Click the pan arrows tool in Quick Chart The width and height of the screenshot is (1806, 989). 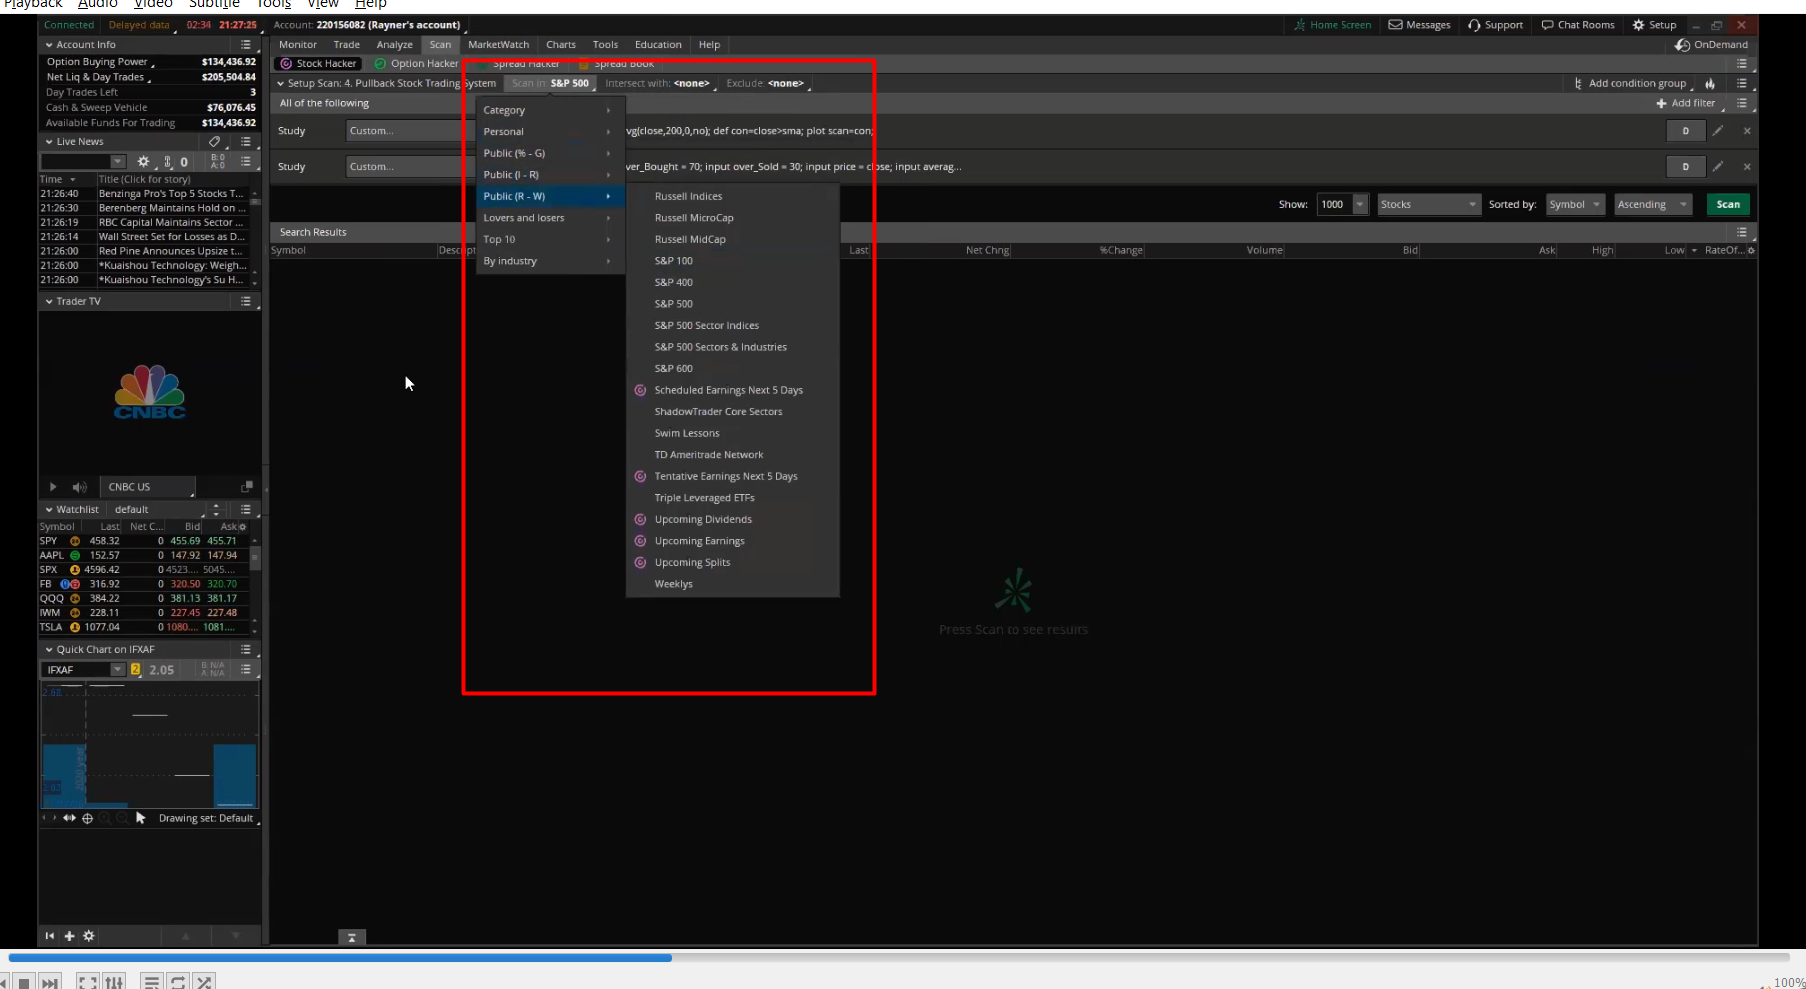69,818
